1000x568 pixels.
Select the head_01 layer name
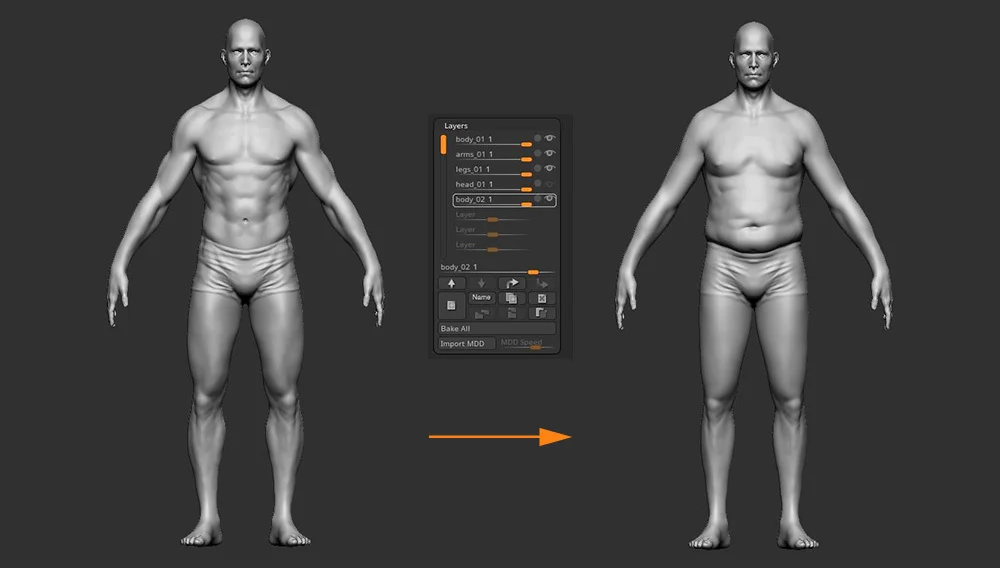coord(474,184)
